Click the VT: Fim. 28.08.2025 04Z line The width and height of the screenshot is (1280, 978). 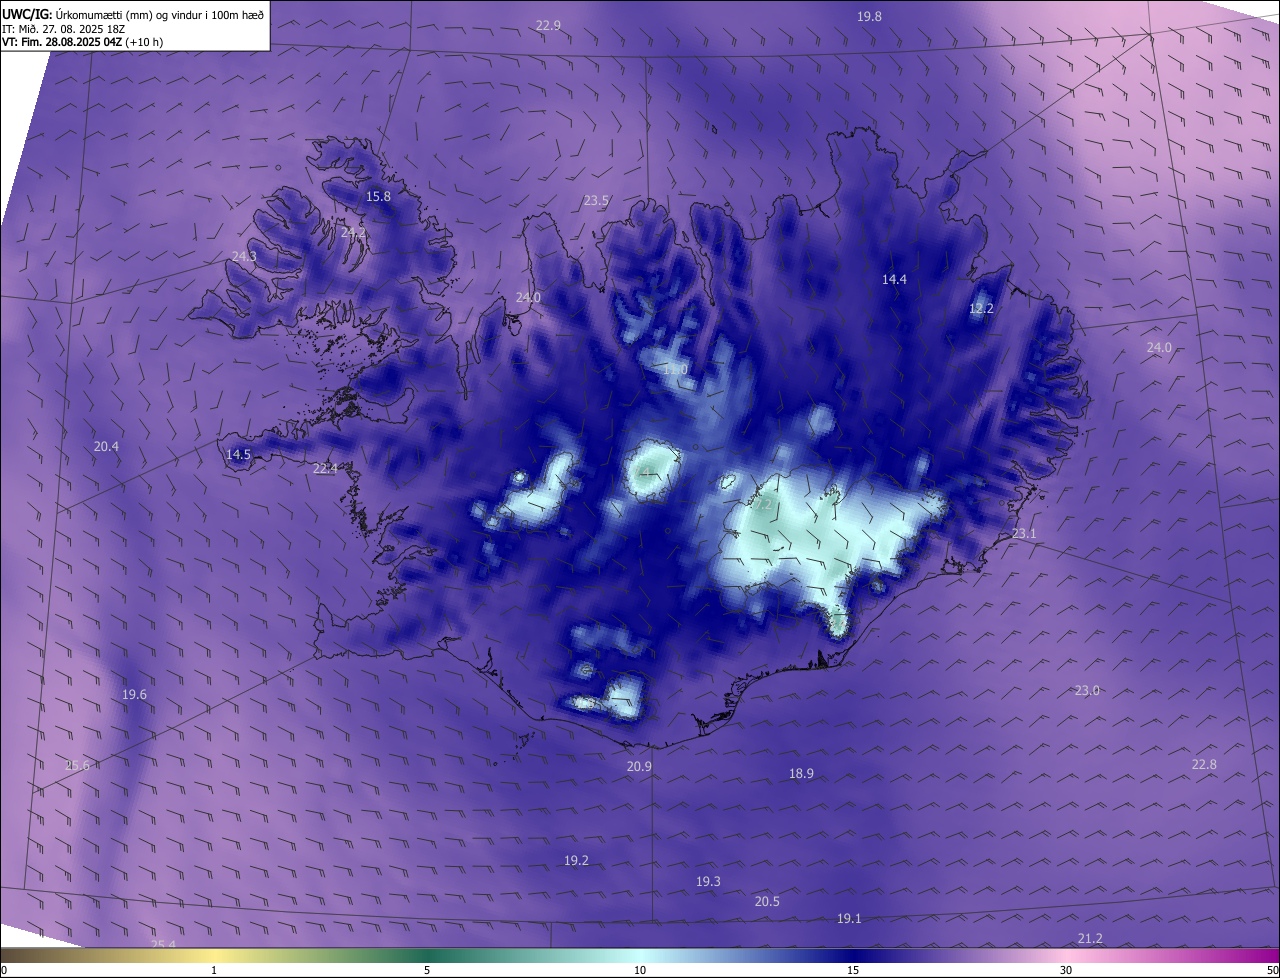pyautogui.click(x=82, y=42)
